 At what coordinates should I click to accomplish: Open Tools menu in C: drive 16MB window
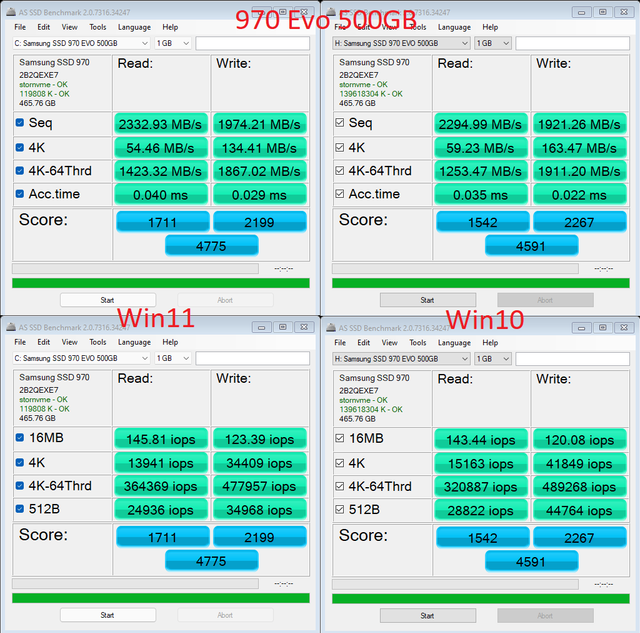(x=98, y=342)
